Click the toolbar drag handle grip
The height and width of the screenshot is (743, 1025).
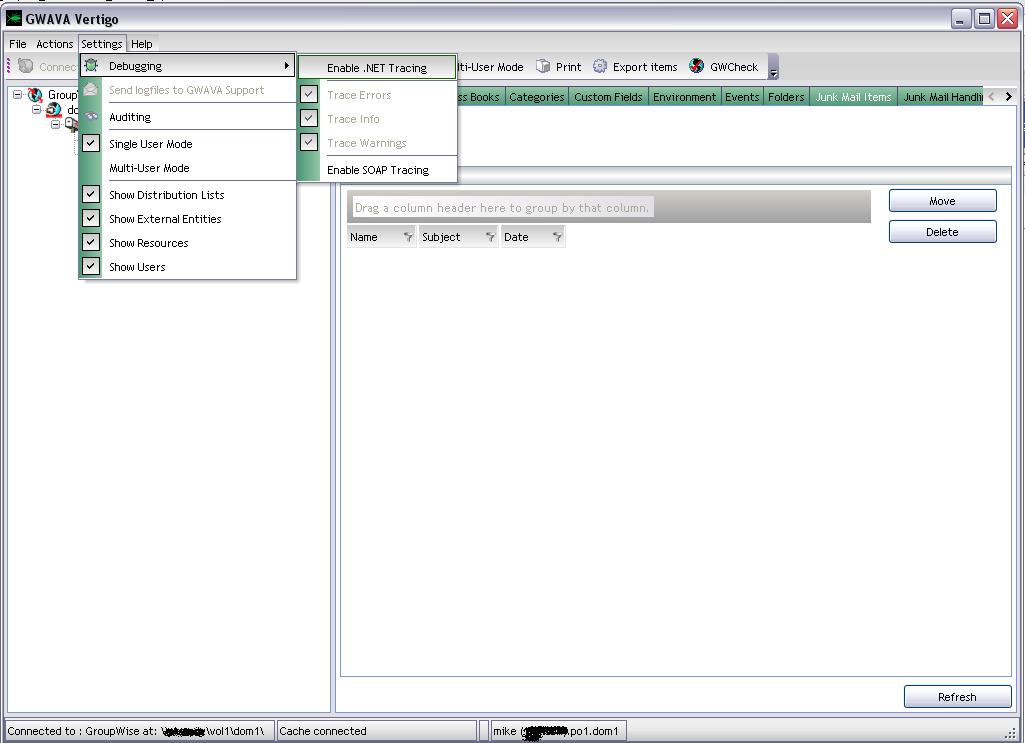click(8, 66)
